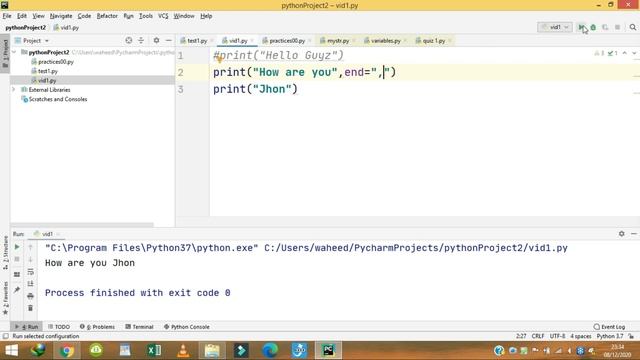Start debugging with the green bug icon
This screenshot has height=360, width=640.
click(x=593, y=27)
